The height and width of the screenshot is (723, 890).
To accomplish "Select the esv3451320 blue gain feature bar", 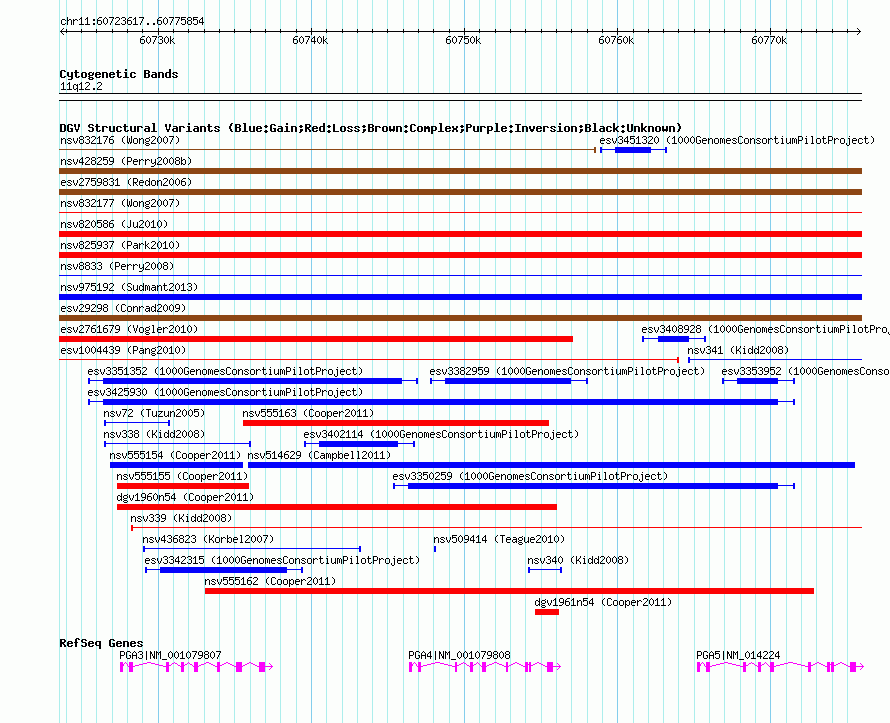I will point(633,150).
